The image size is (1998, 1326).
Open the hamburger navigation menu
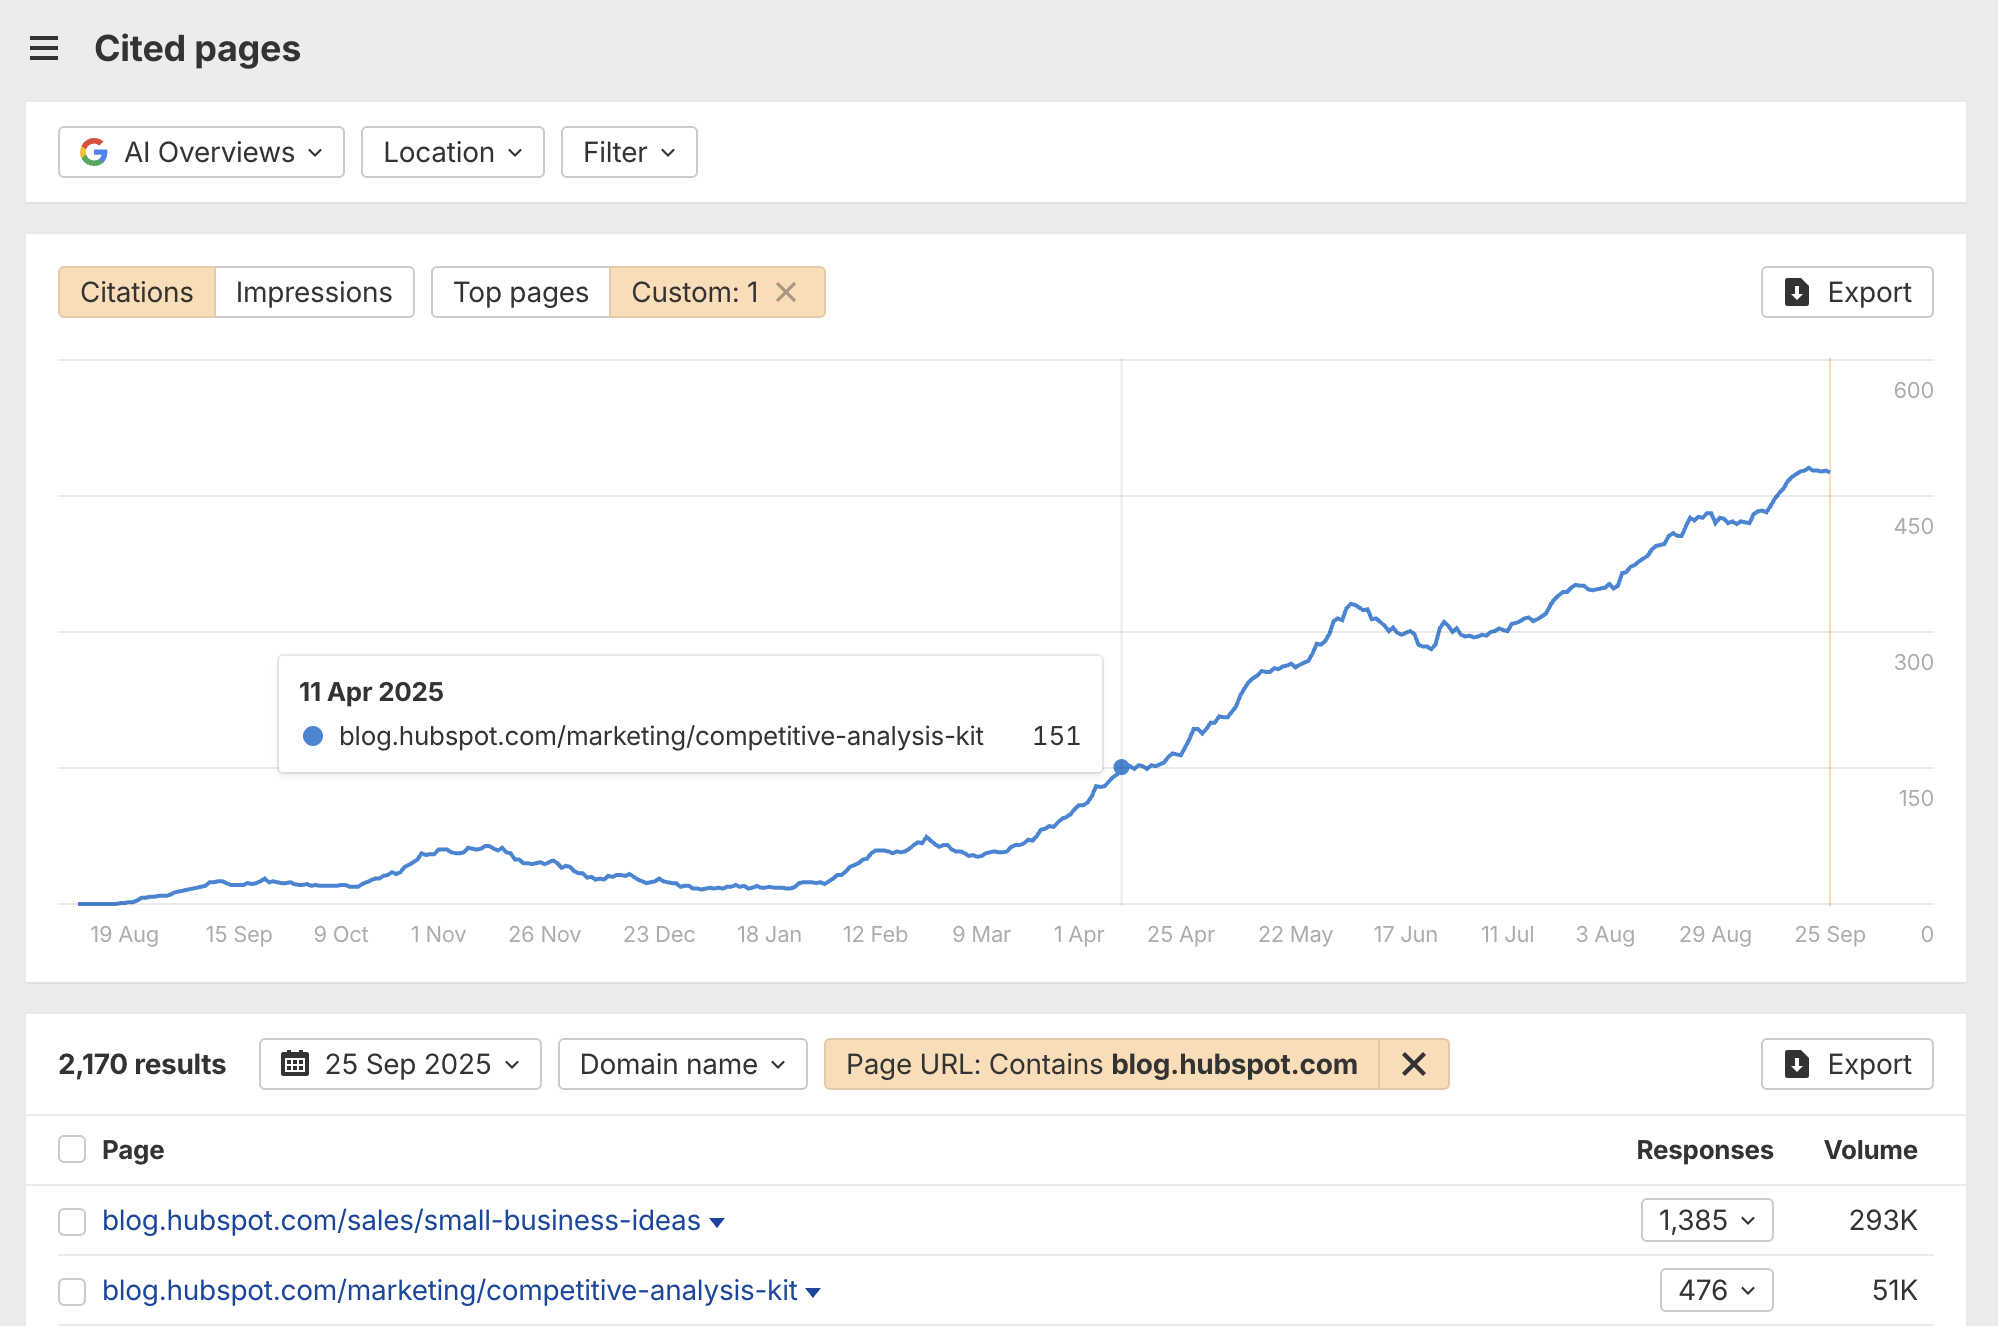[x=44, y=48]
